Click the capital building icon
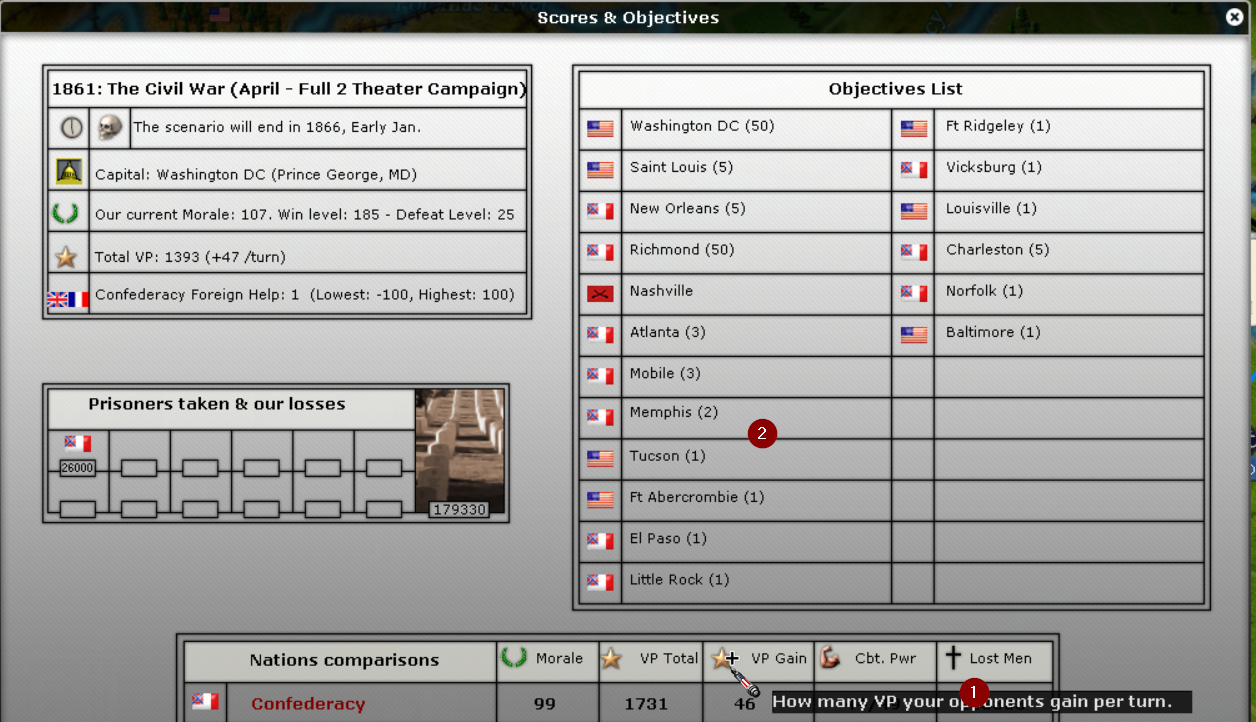Viewport: 1256px width, 722px height. 69,172
